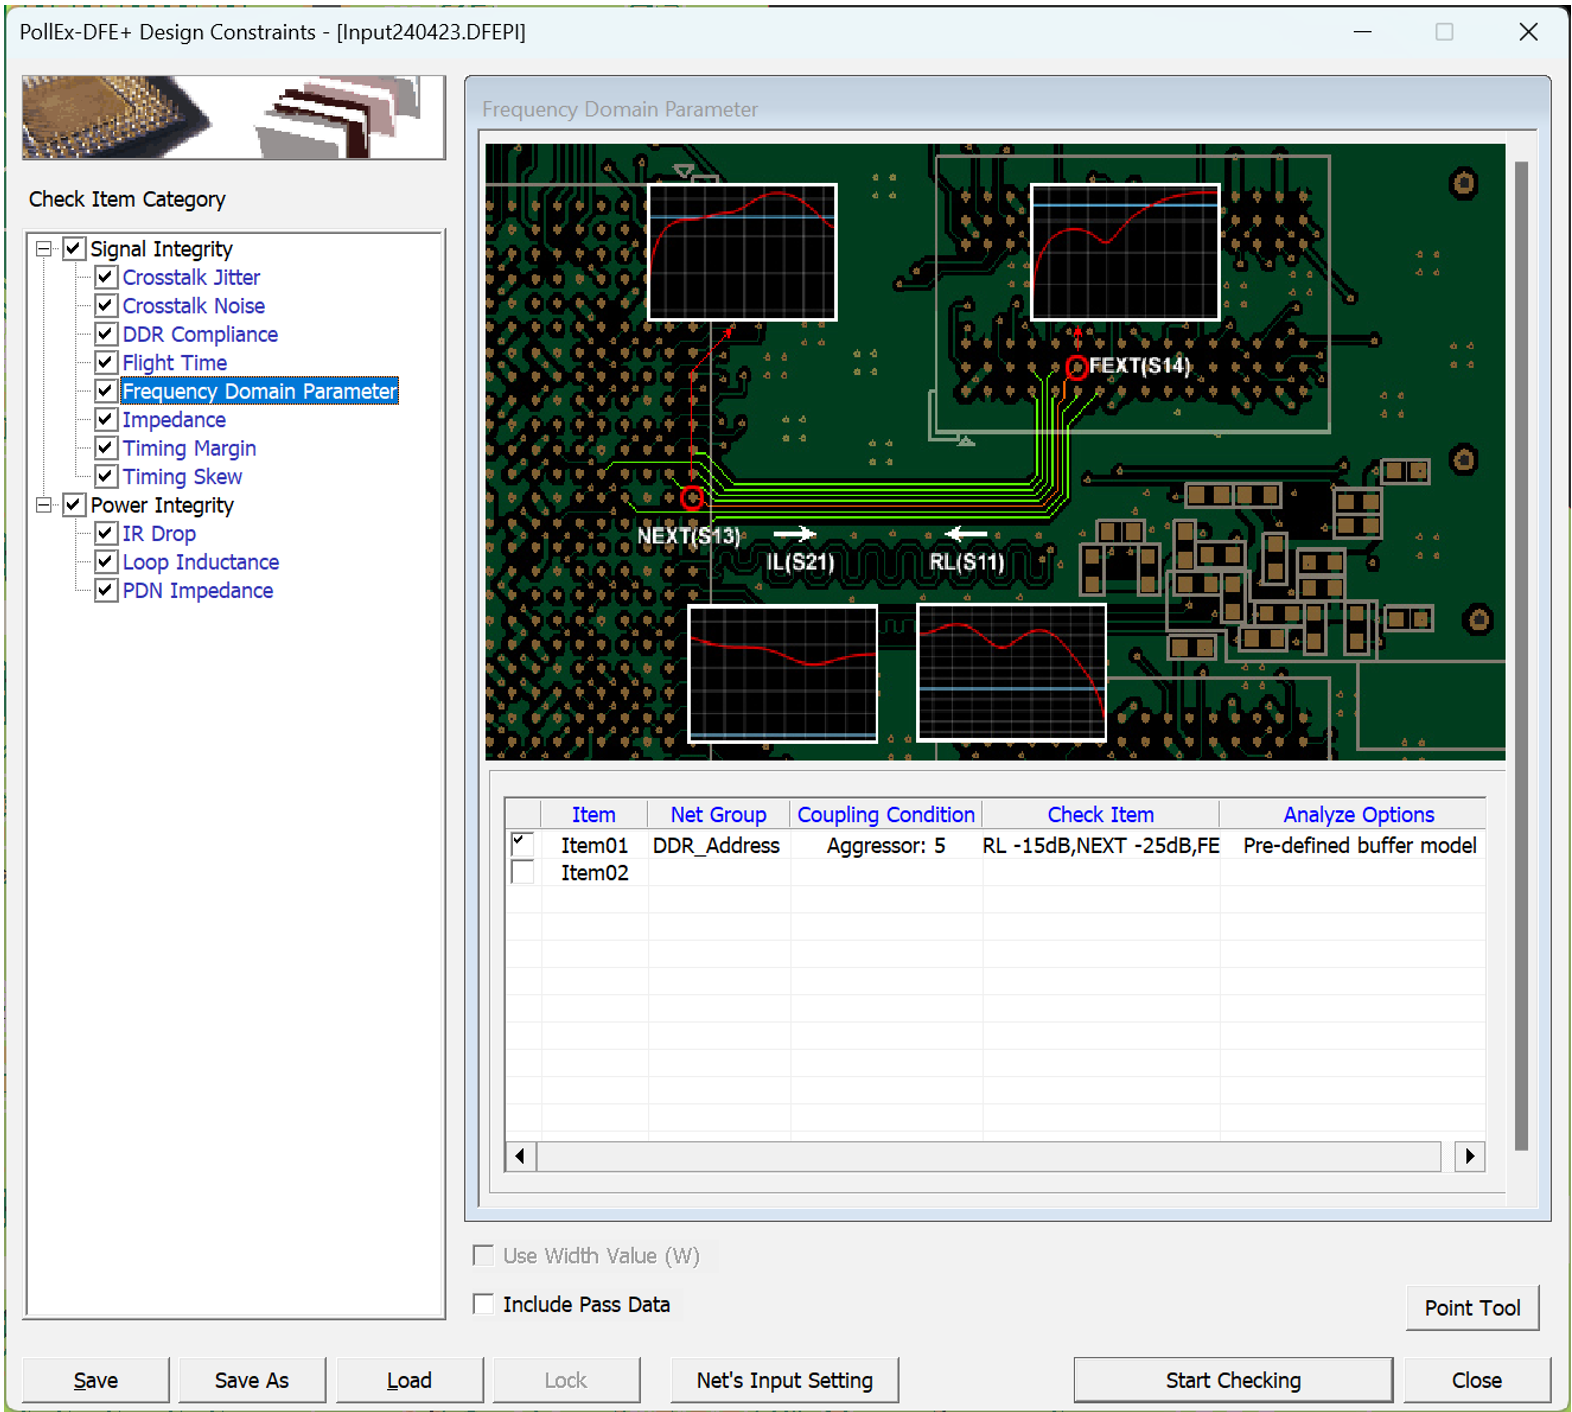
Task: Enable the Include Pass Data checkbox
Action: 484,1304
